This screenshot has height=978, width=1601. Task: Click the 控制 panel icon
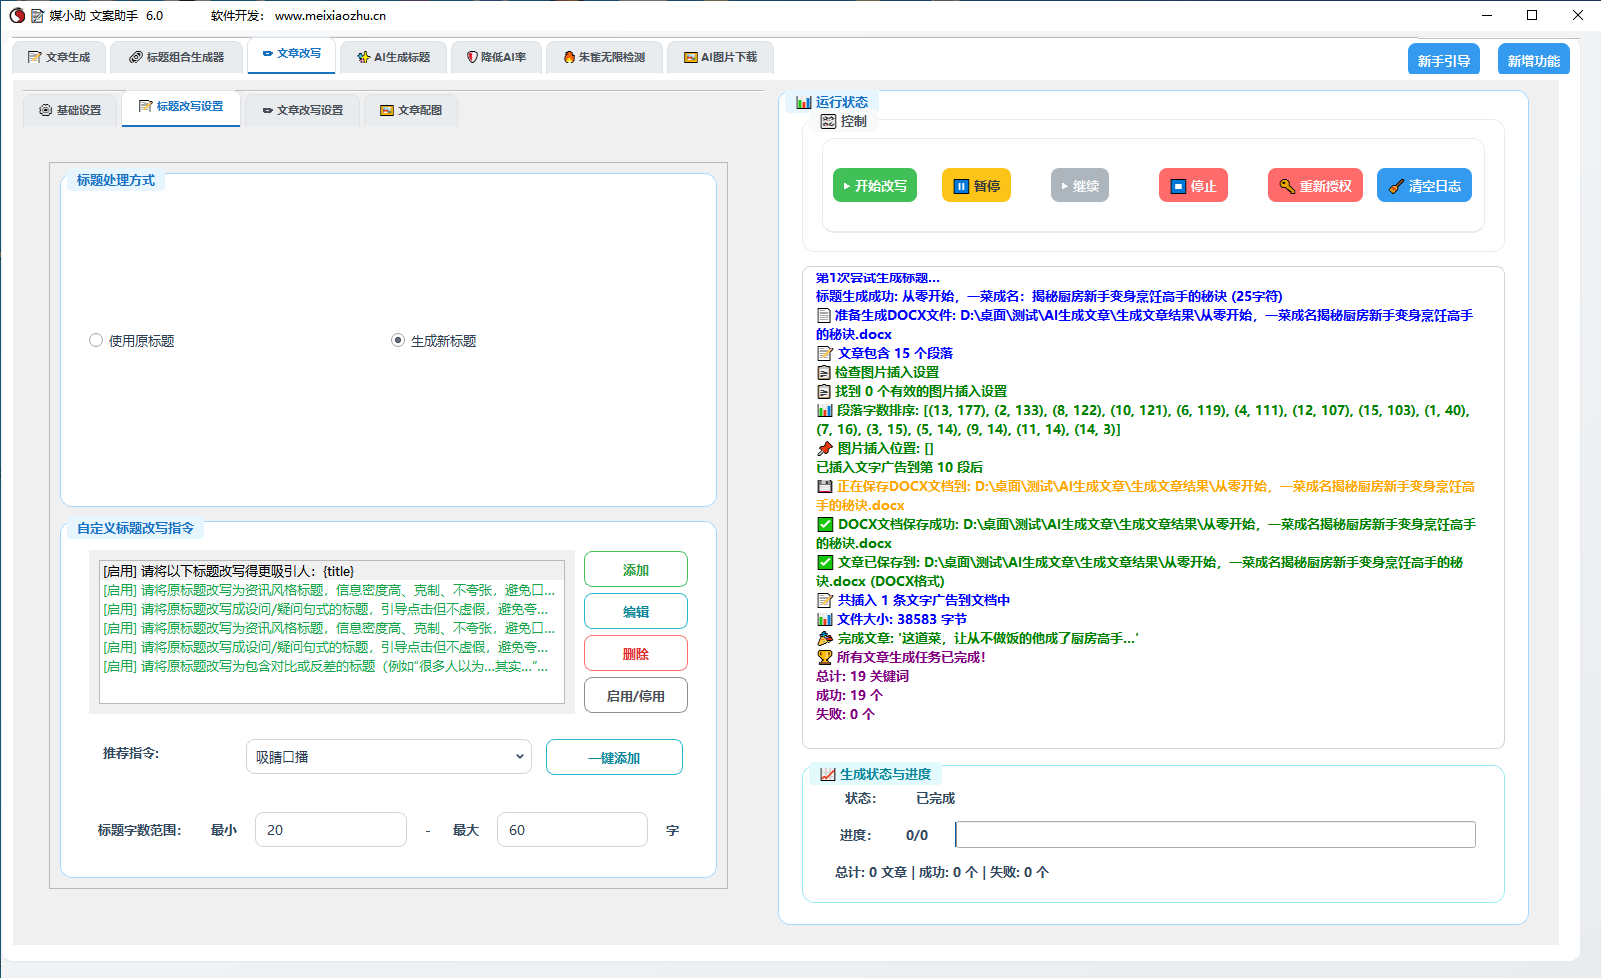[x=828, y=120]
